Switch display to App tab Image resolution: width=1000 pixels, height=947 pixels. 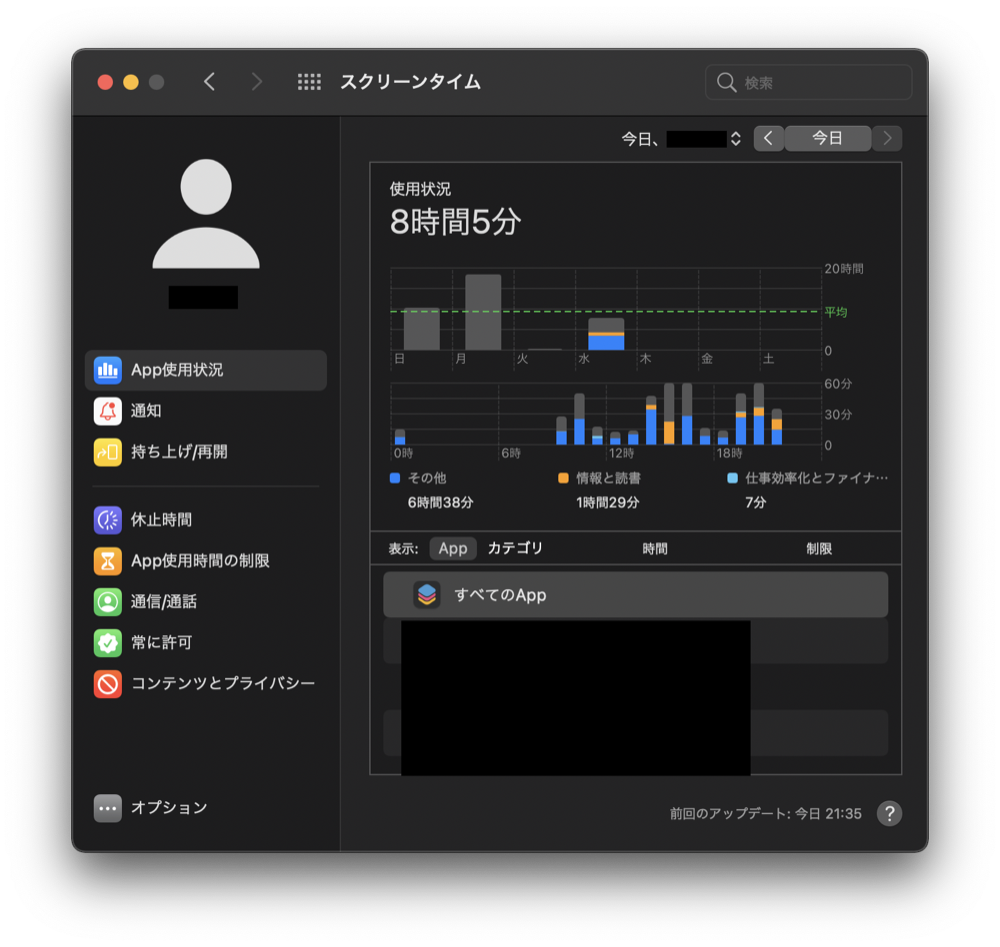pyautogui.click(x=453, y=548)
